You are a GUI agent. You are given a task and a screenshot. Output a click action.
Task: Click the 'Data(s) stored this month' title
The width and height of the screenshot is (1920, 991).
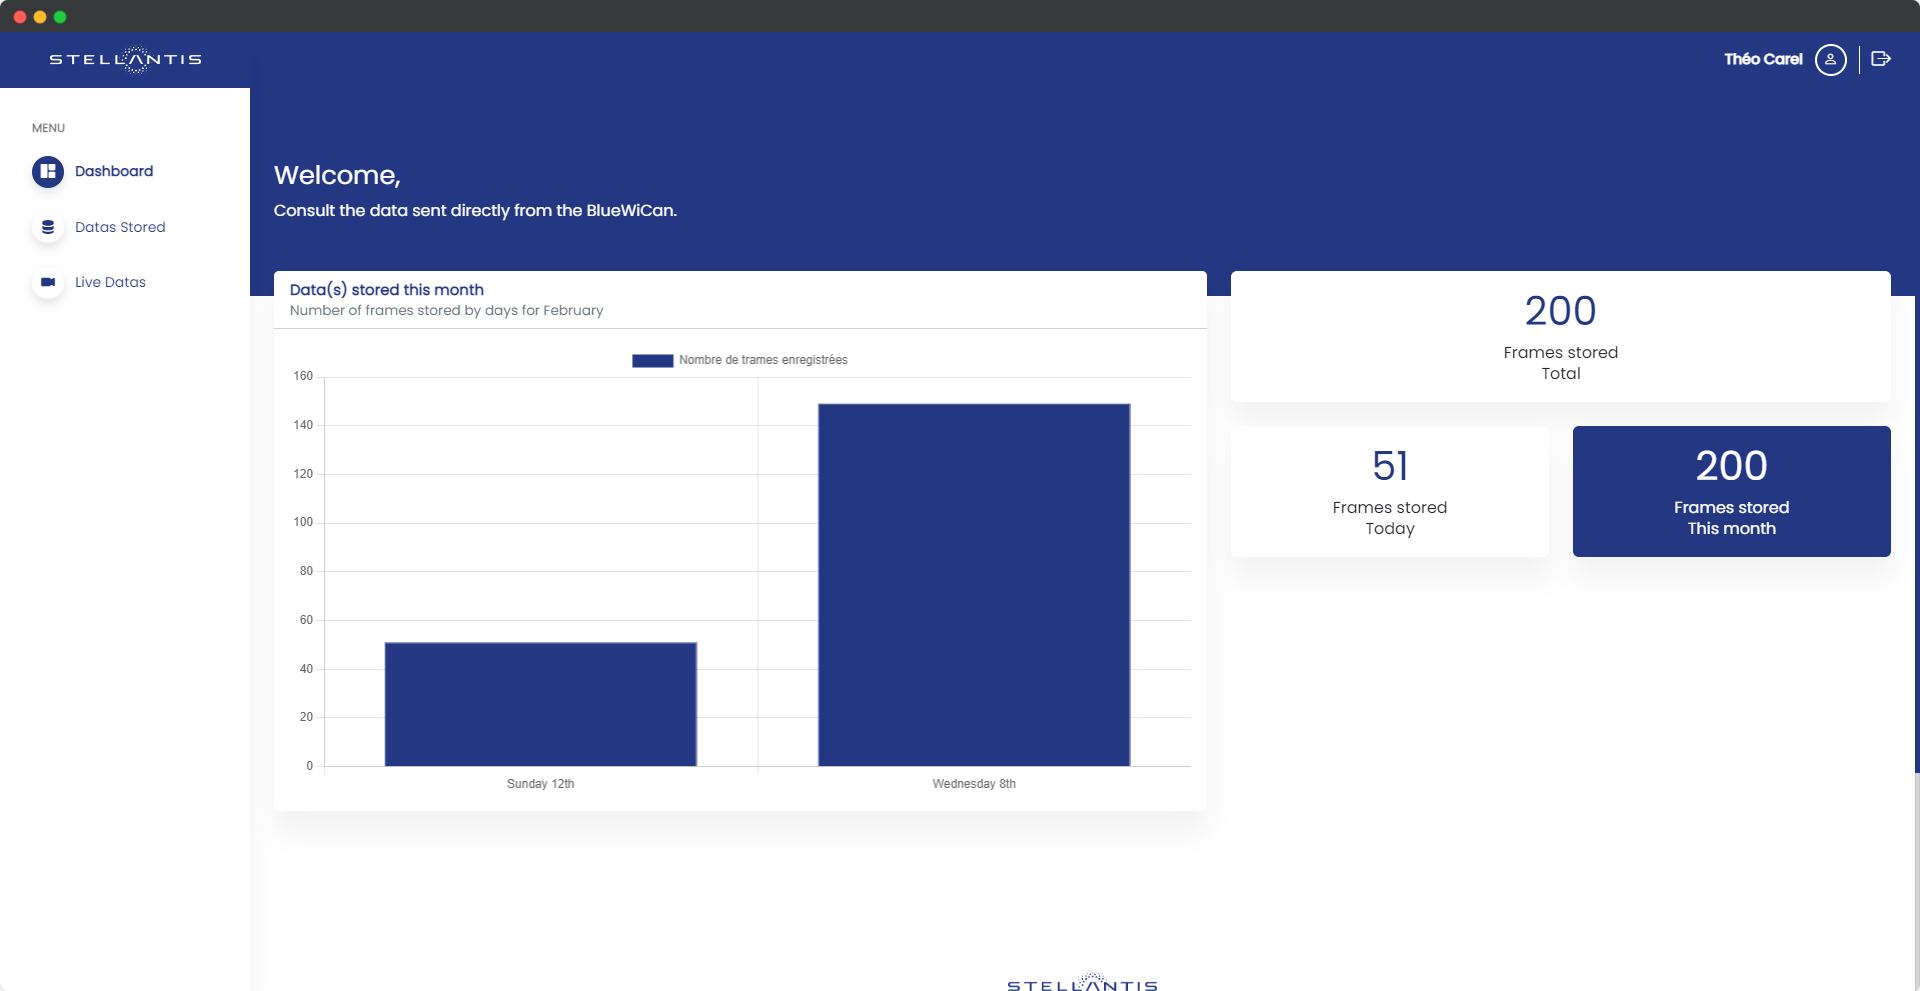point(387,290)
